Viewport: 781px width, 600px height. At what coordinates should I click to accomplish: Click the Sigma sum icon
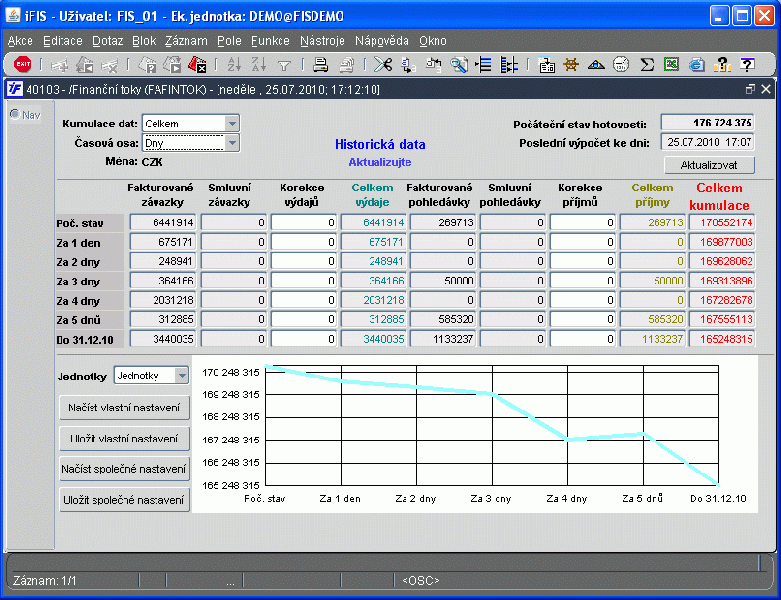[x=647, y=65]
